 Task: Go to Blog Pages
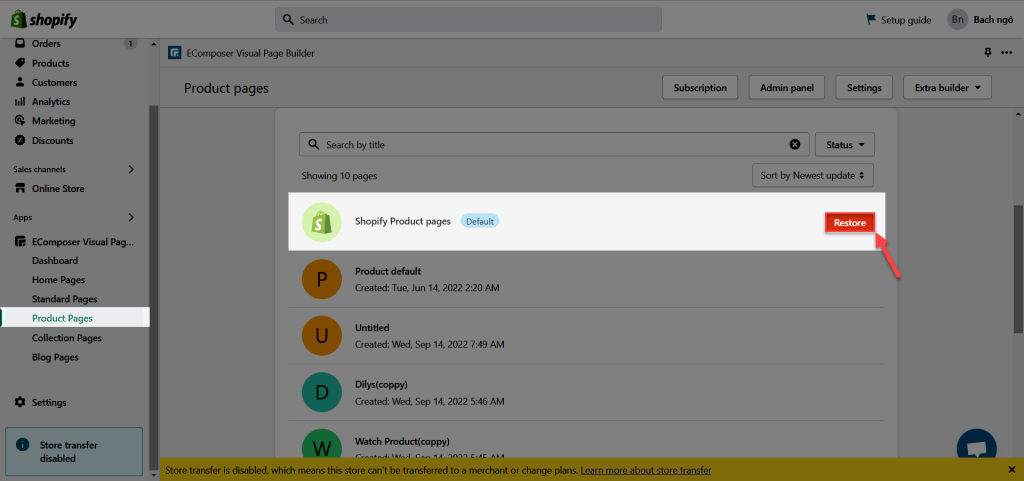55,358
